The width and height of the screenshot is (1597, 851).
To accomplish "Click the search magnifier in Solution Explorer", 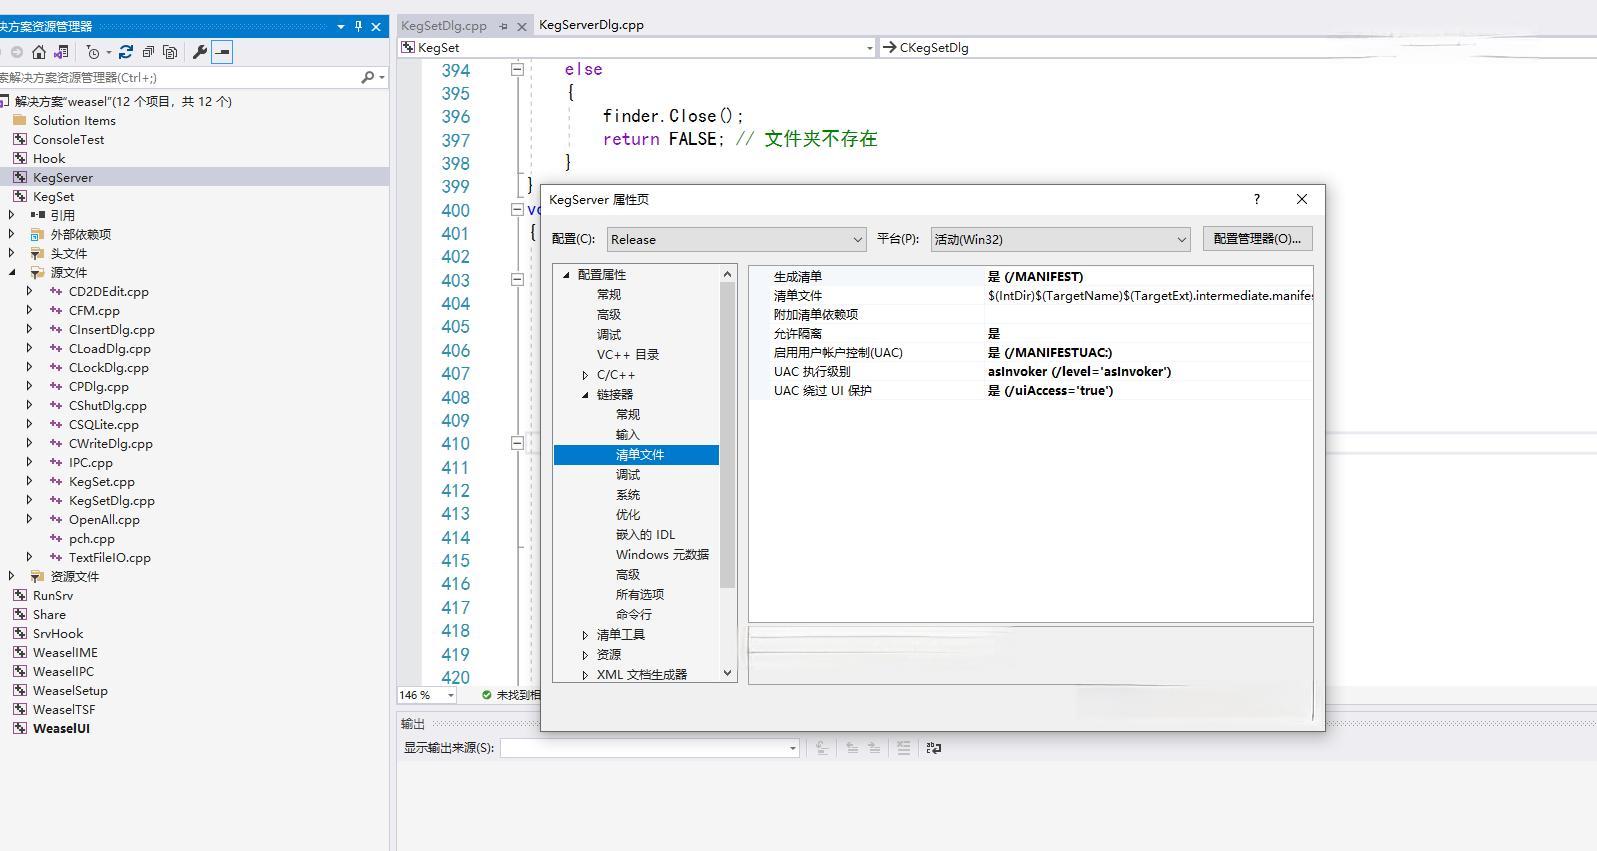I will point(368,77).
